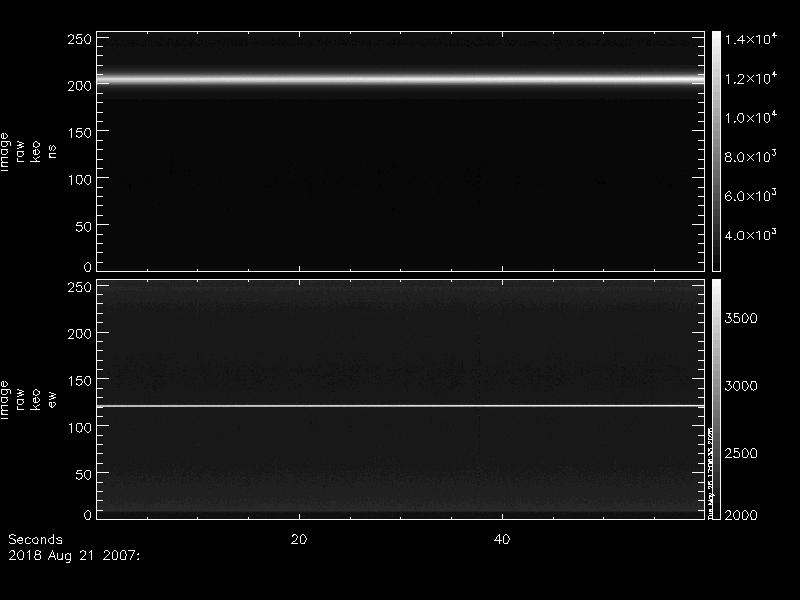Click the 2018 Aug 21 2007: timestamp
The width and height of the screenshot is (800, 600).
[x=74, y=556]
